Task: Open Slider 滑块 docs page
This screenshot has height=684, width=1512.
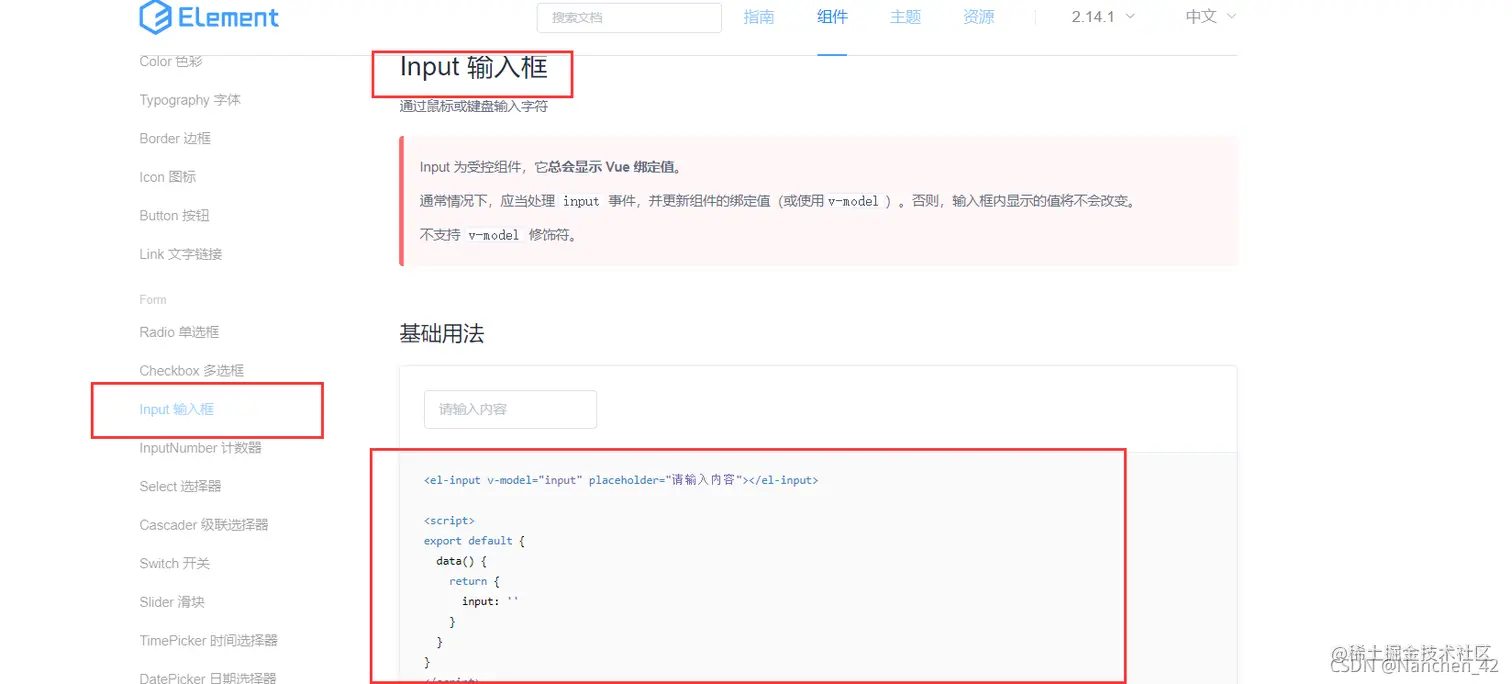Action: tap(172, 602)
